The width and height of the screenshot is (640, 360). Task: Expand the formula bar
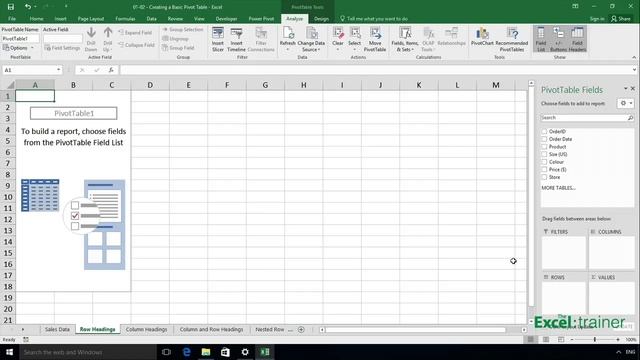pyautogui.click(x=634, y=70)
